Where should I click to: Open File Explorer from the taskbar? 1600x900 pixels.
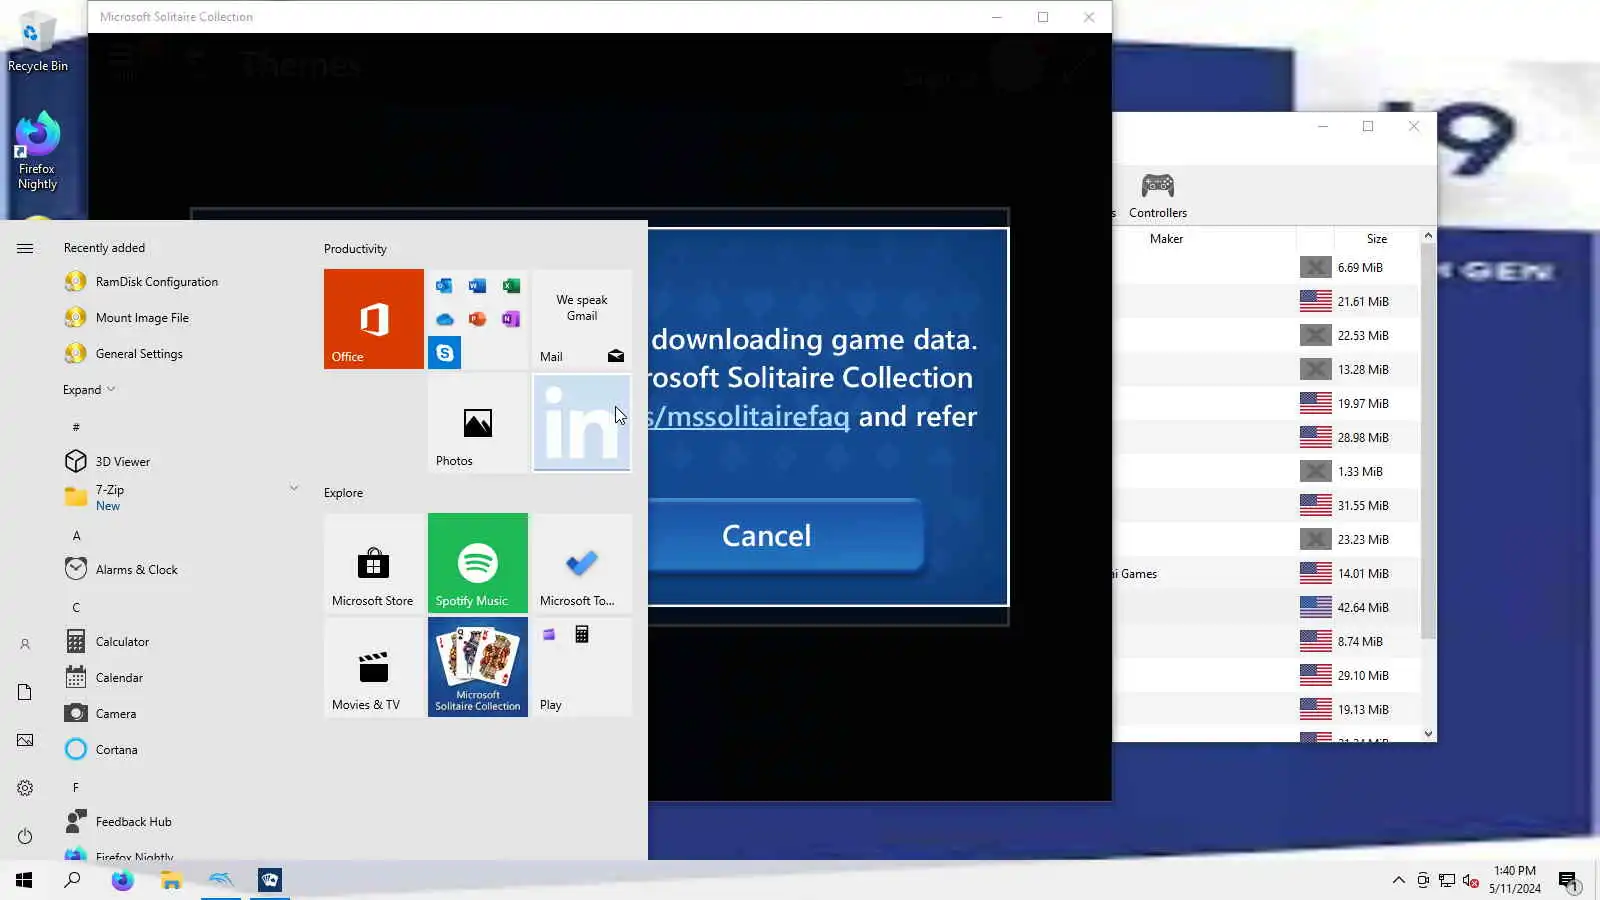[x=171, y=880]
